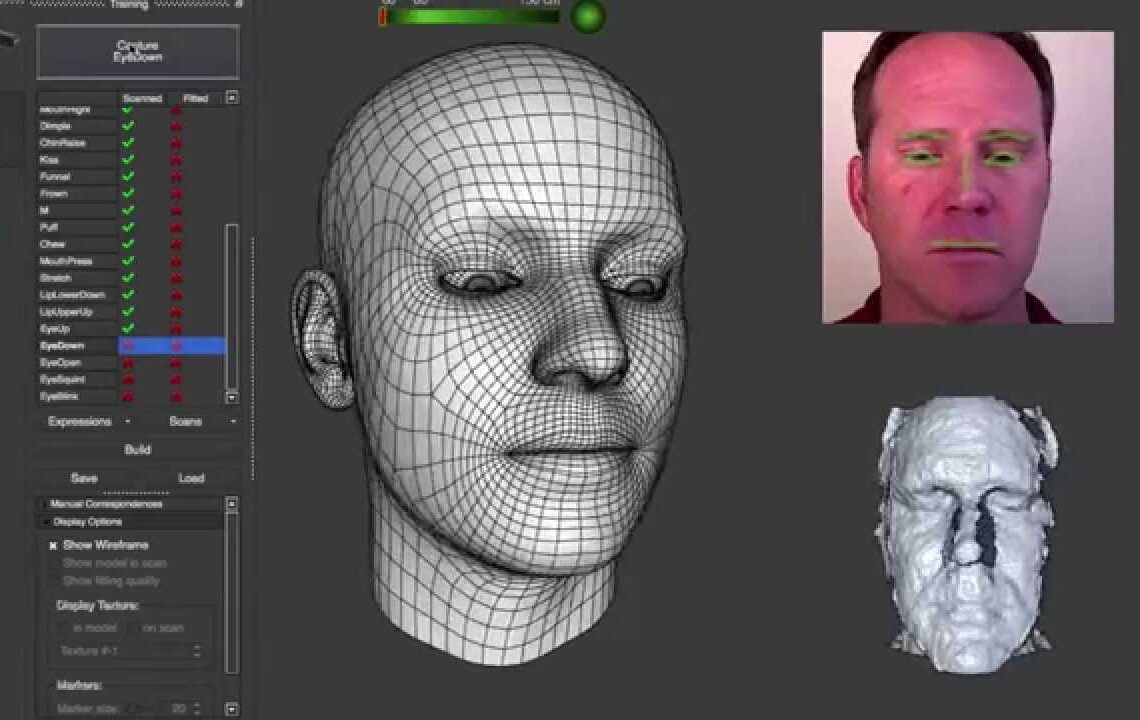Click the red X in Dimple's Fitted column
Screen dimensions: 1140x720
tap(176, 125)
